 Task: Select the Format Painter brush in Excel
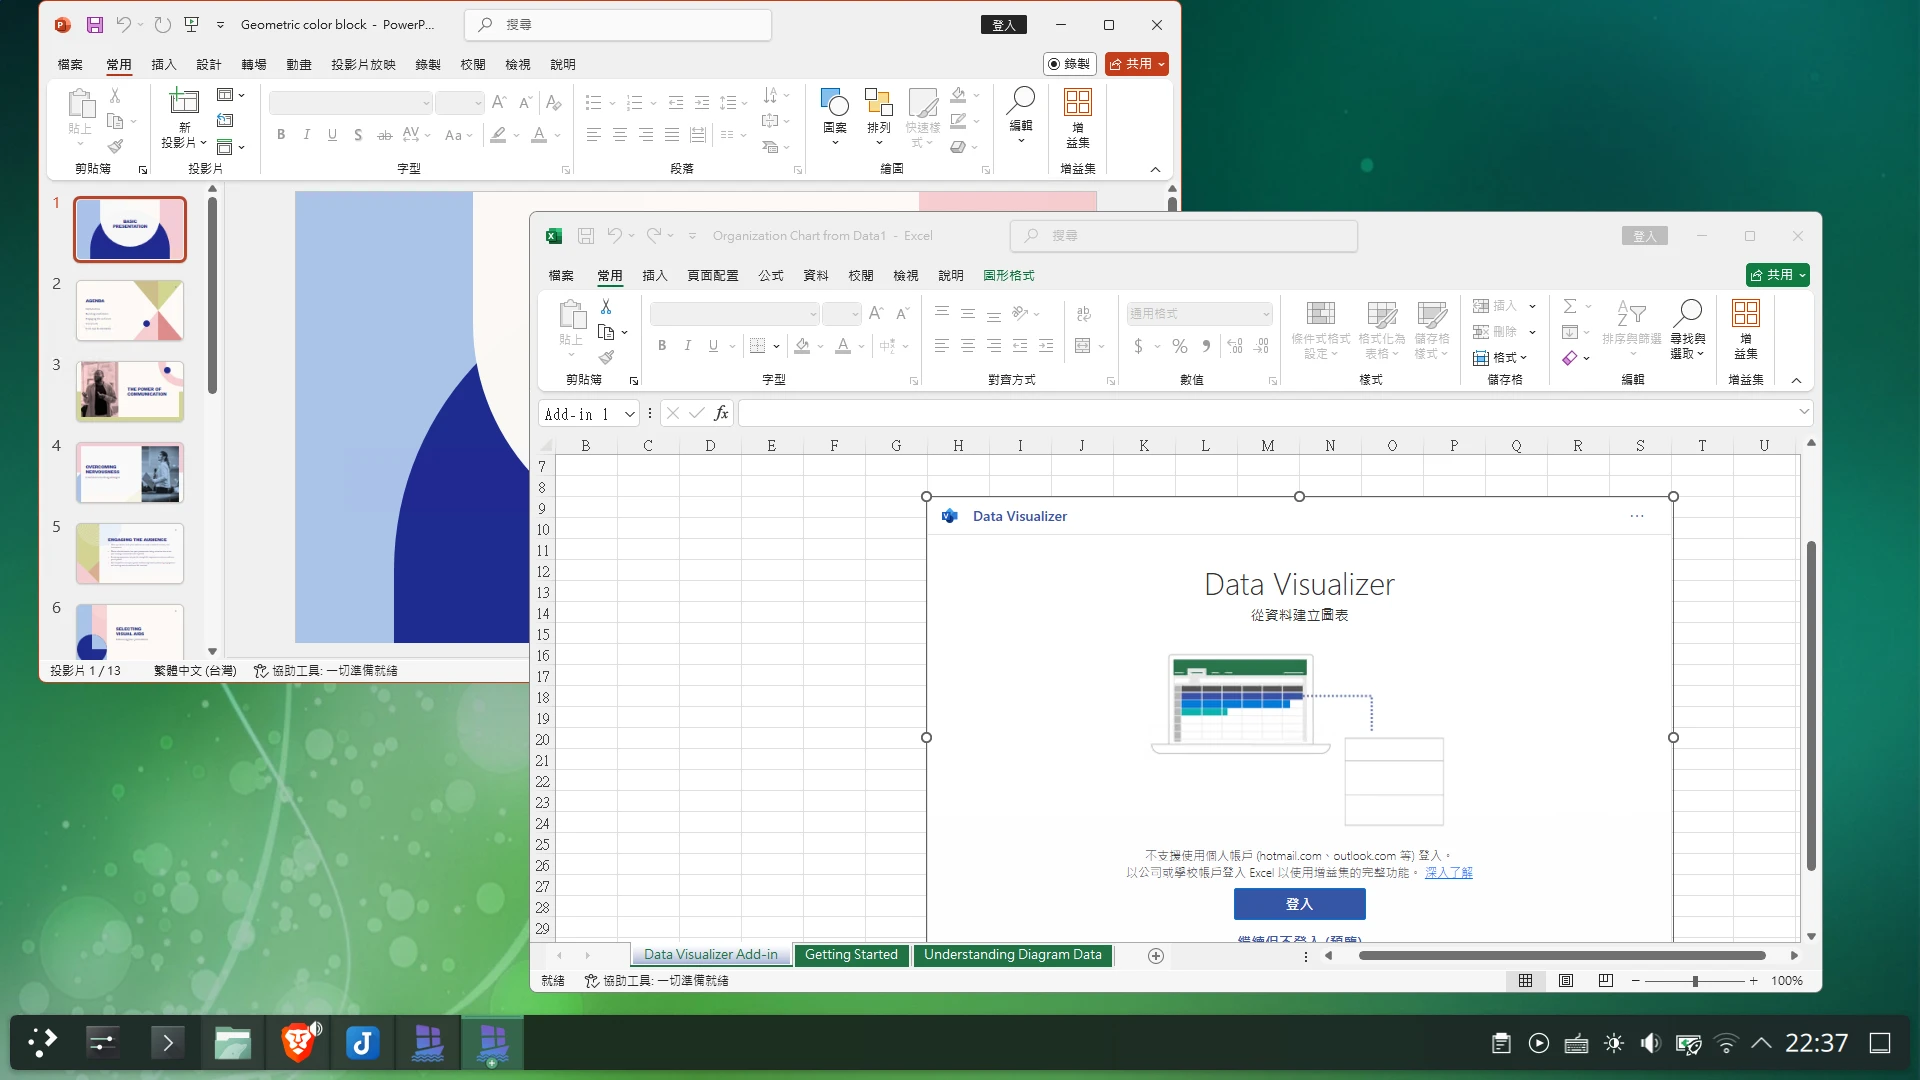pyautogui.click(x=608, y=356)
